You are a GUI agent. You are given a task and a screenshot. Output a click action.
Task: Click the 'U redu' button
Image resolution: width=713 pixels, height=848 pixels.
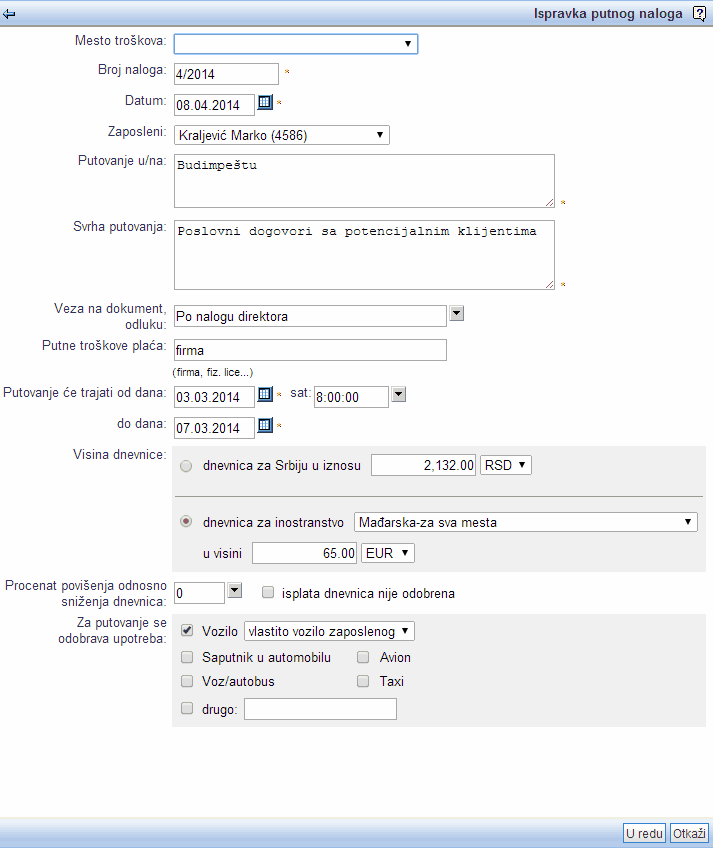tap(644, 833)
